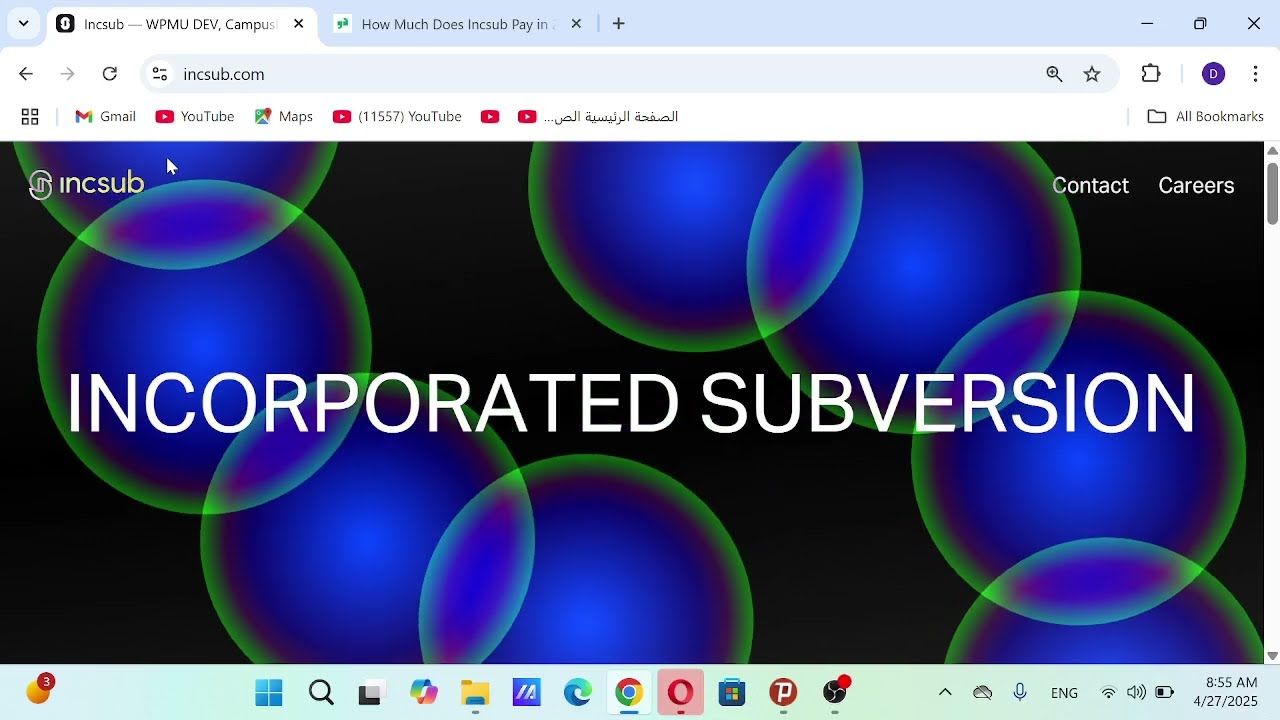
Task: Open Task View on the taskbar
Action: tap(372, 692)
